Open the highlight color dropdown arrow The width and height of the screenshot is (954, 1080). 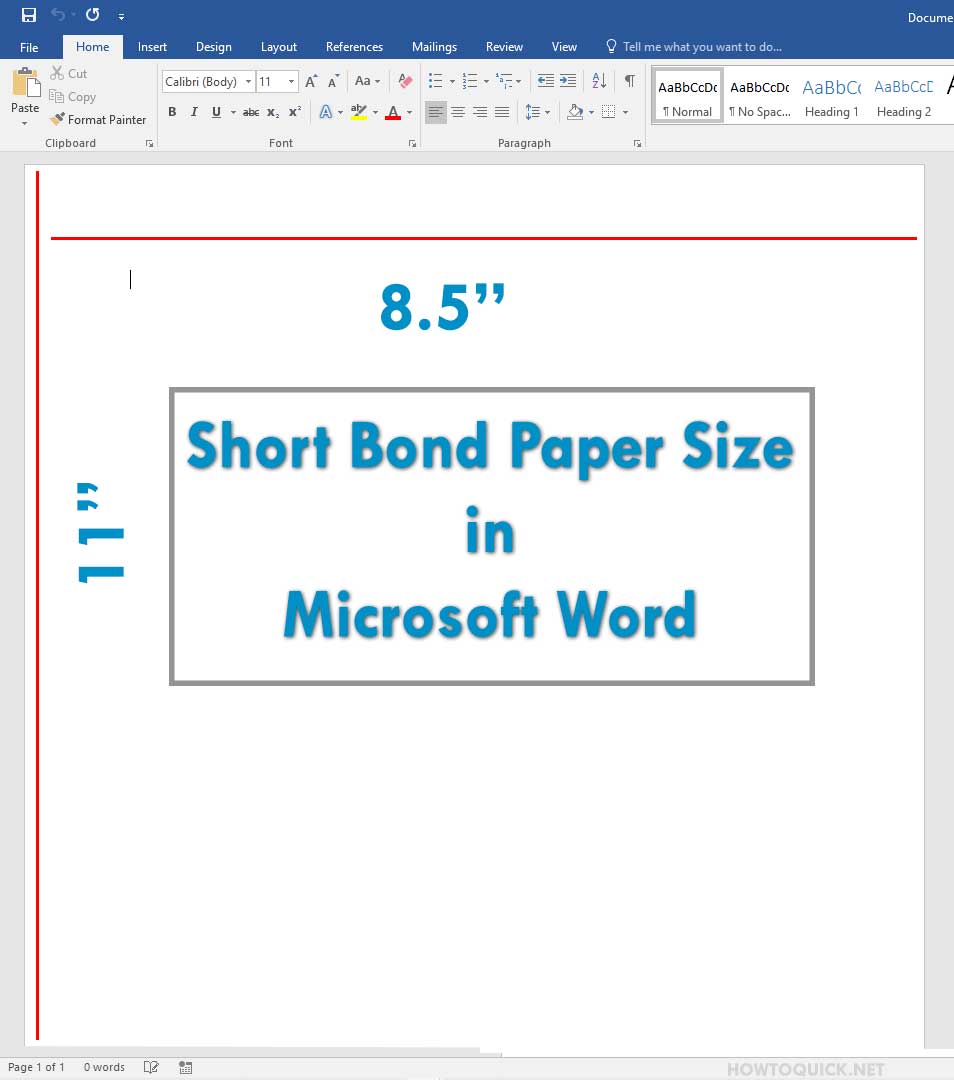(x=375, y=112)
